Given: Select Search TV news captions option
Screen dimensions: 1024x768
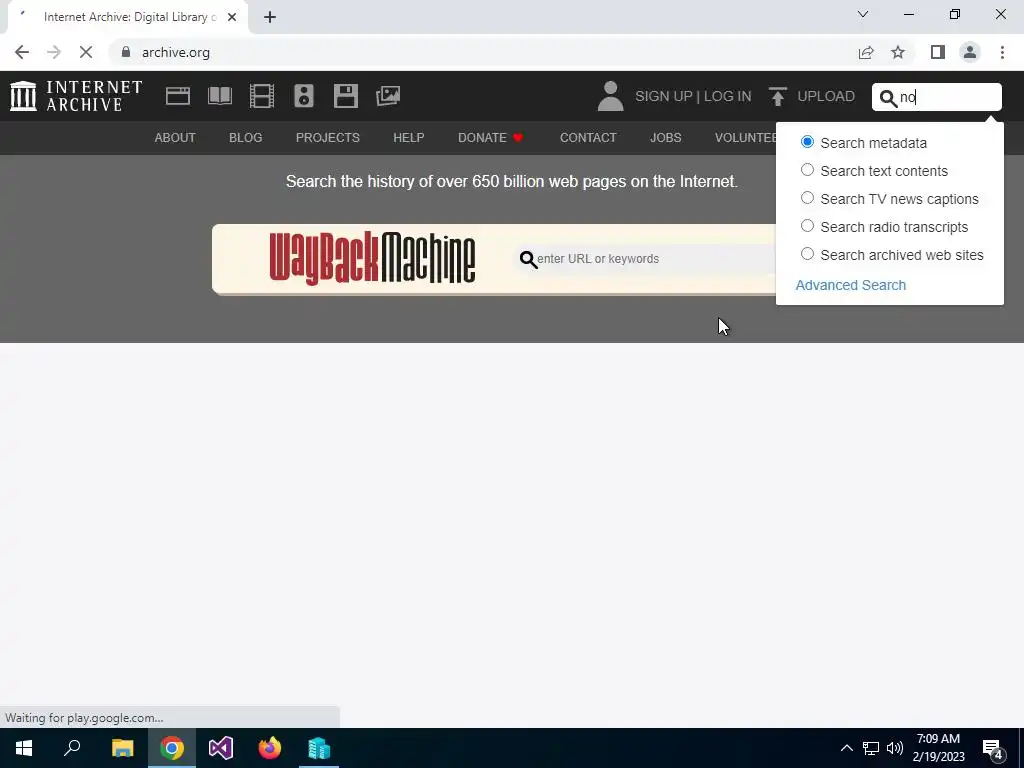Looking at the screenshot, I should (x=807, y=198).
